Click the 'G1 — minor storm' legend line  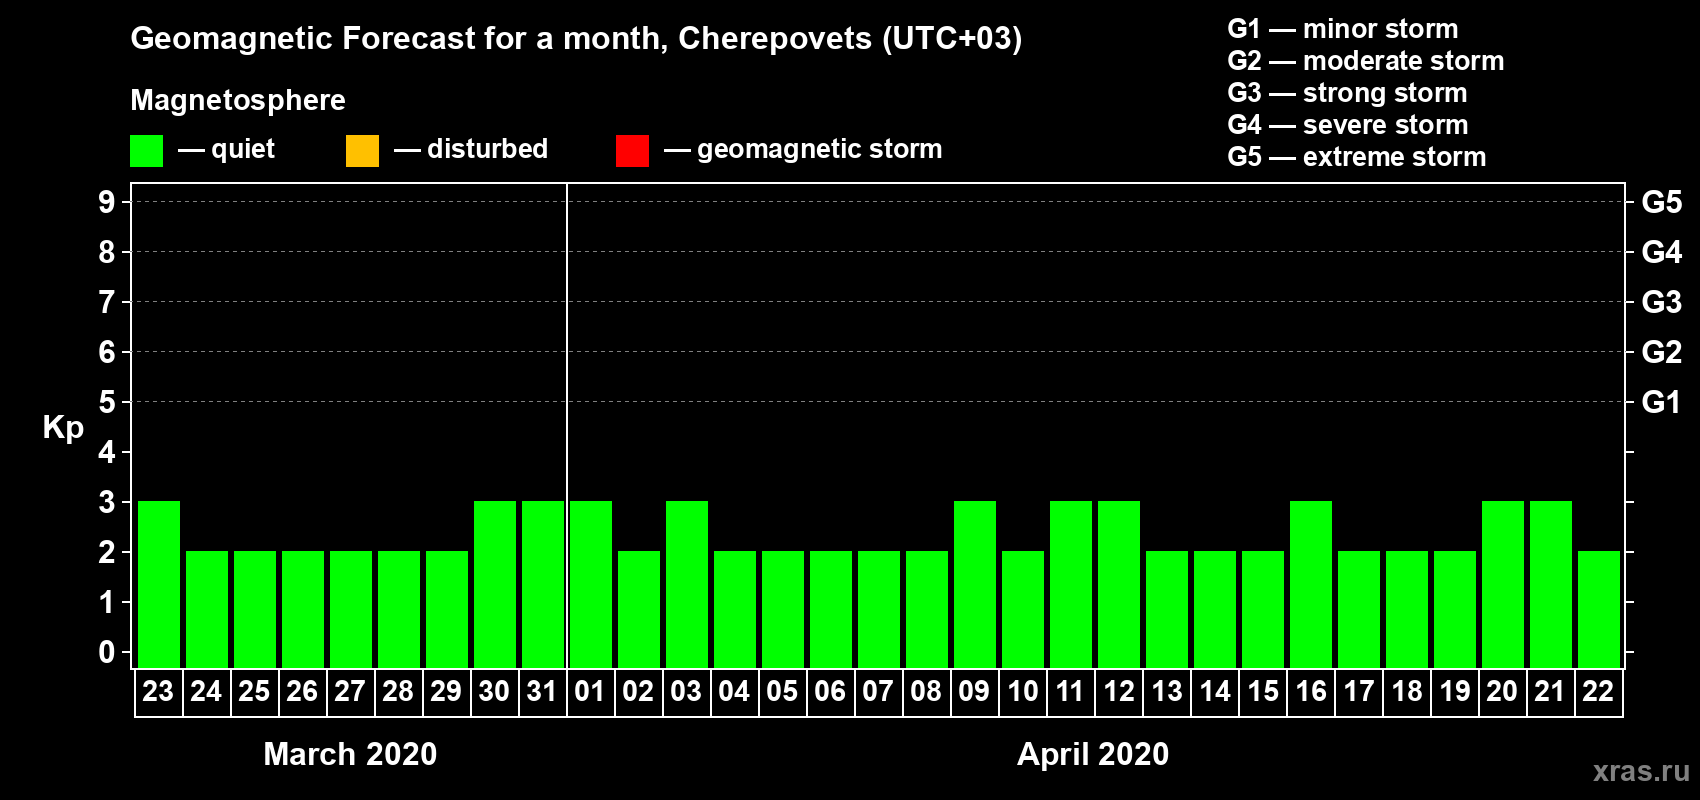coord(1343,29)
